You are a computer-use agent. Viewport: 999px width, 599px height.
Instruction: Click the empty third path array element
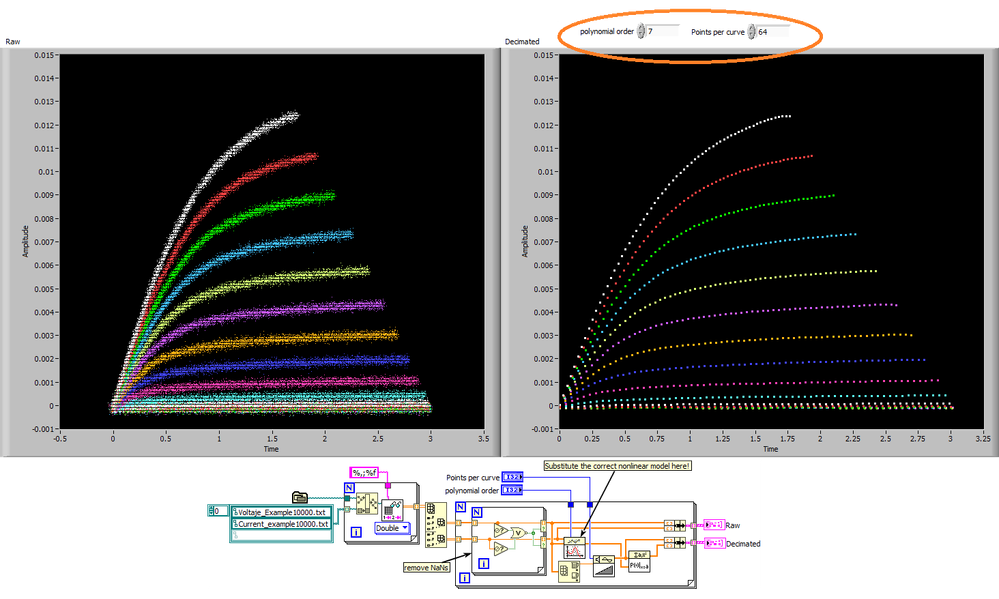point(281,535)
